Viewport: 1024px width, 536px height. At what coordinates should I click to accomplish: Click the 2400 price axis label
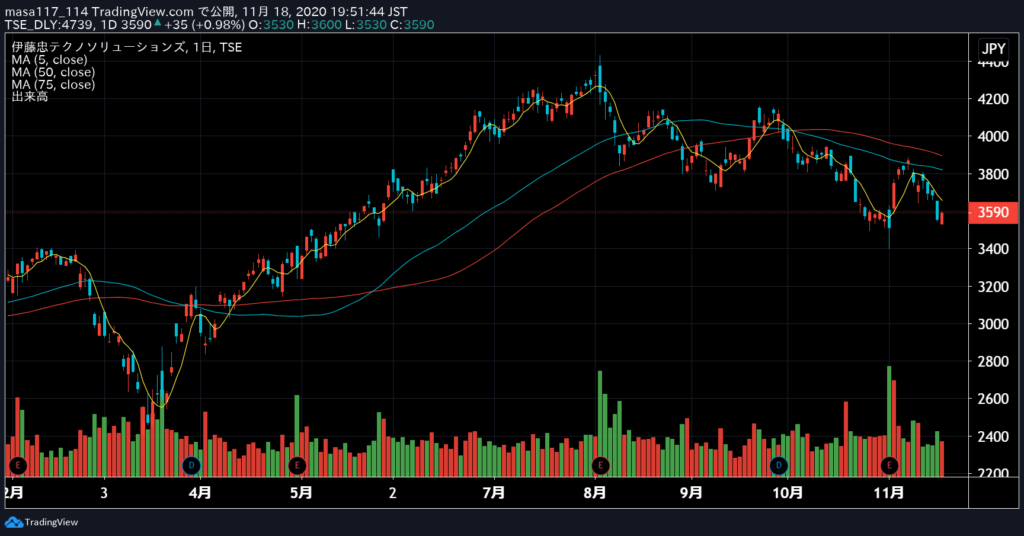pyautogui.click(x=993, y=436)
